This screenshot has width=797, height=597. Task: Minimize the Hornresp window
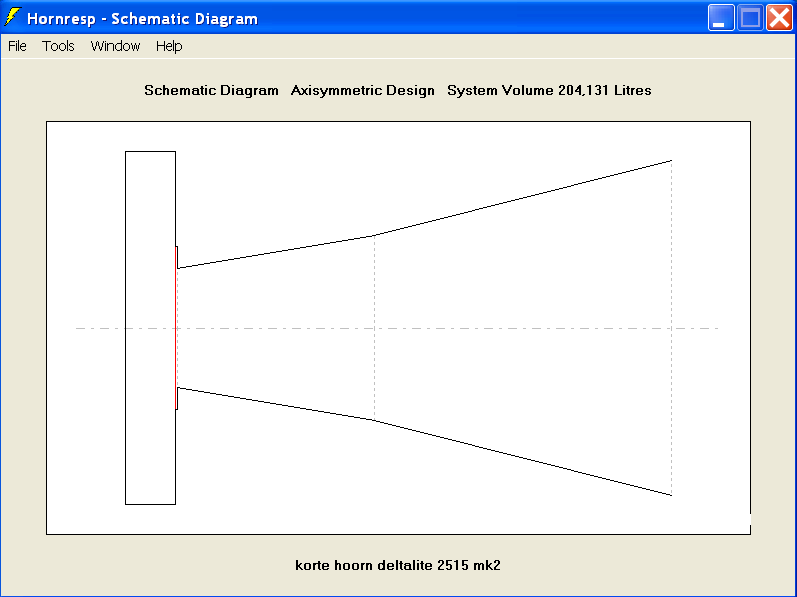coord(721,18)
